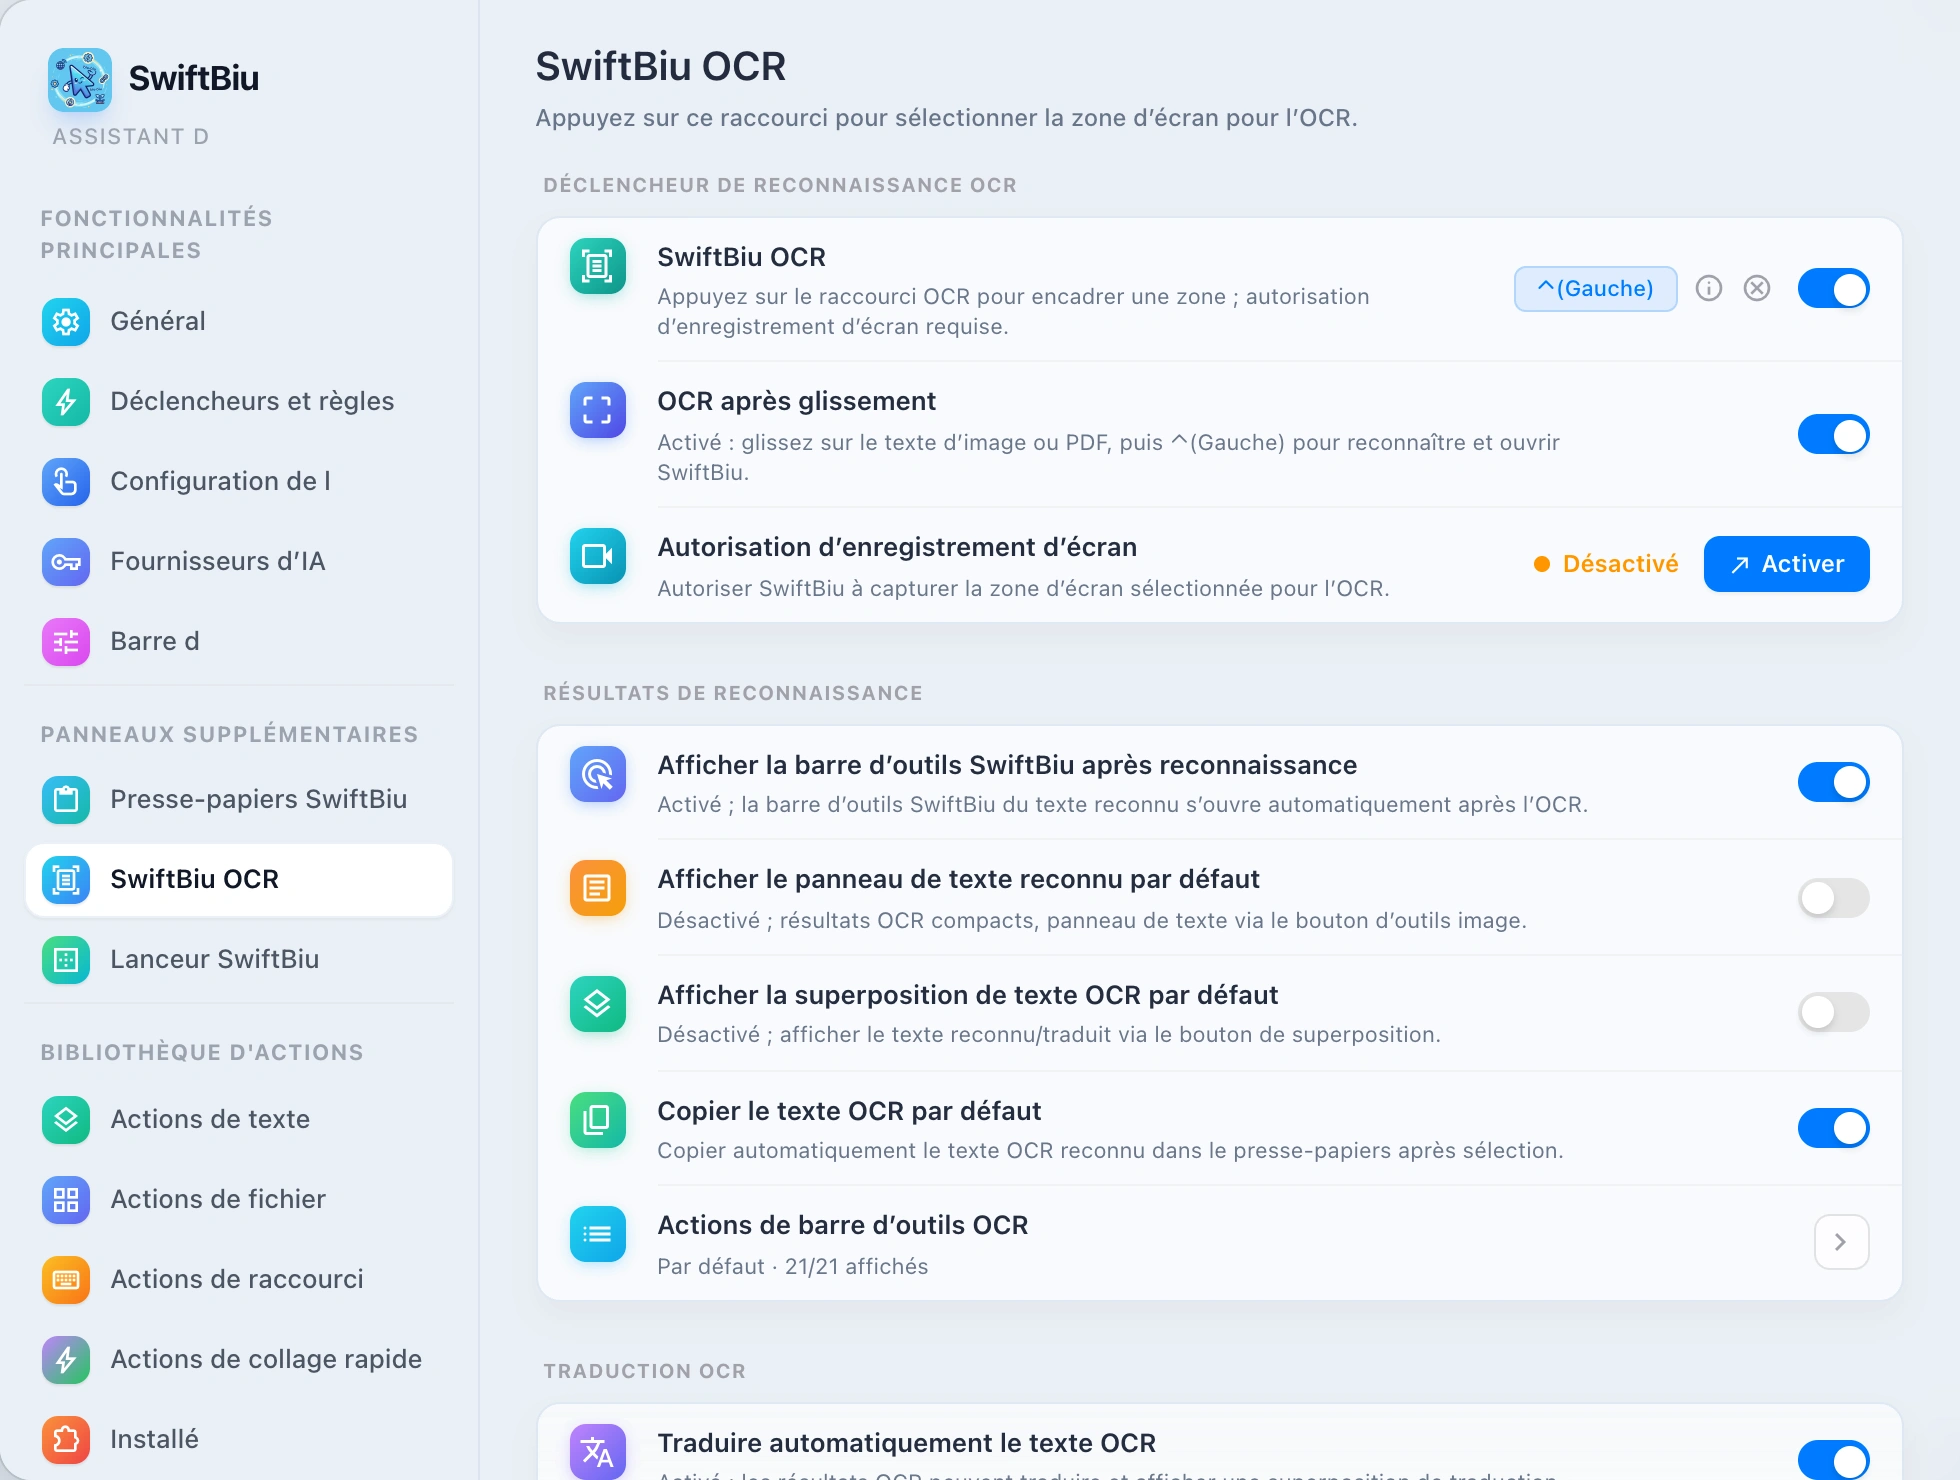Toggle Traduire automatiquement le texte OCR switch
1960x1480 pixels.
click(1834, 1460)
